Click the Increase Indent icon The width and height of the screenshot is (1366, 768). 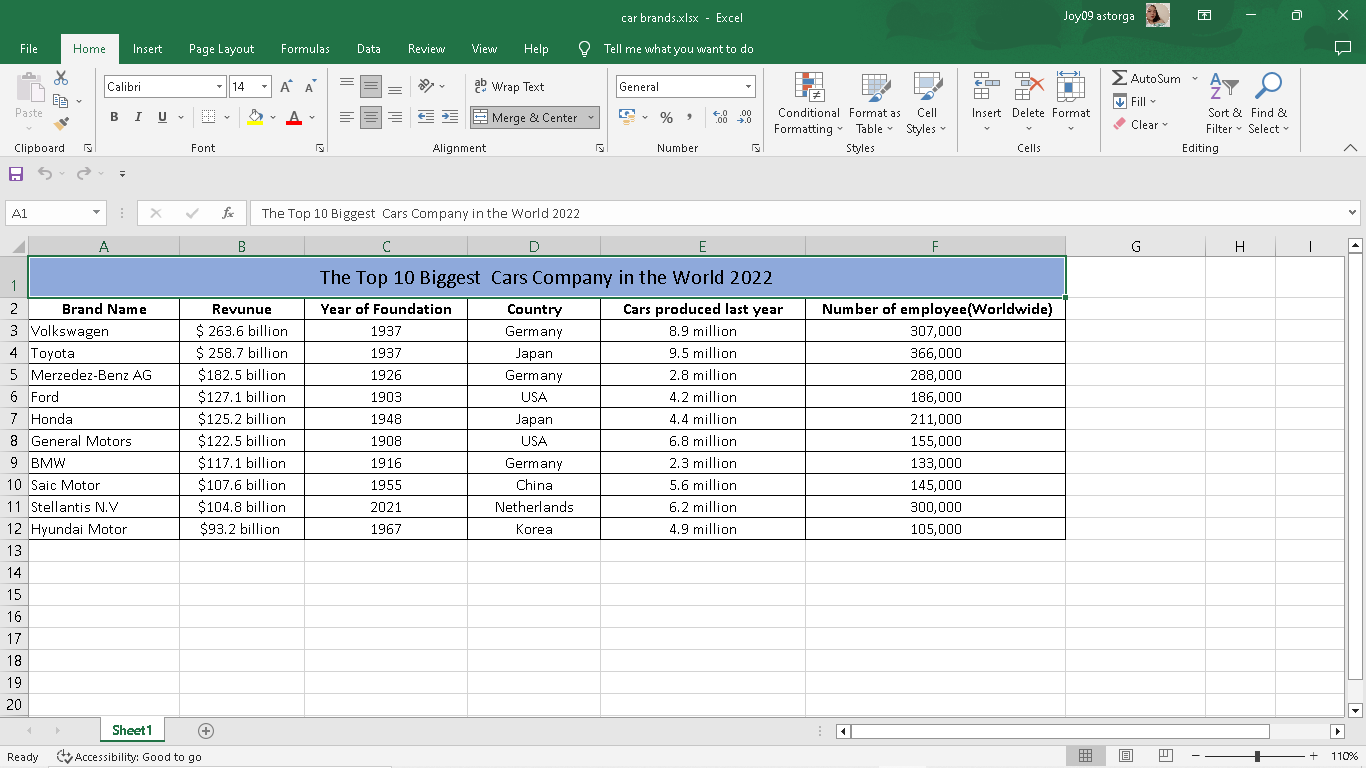pyautogui.click(x=450, y=117)
